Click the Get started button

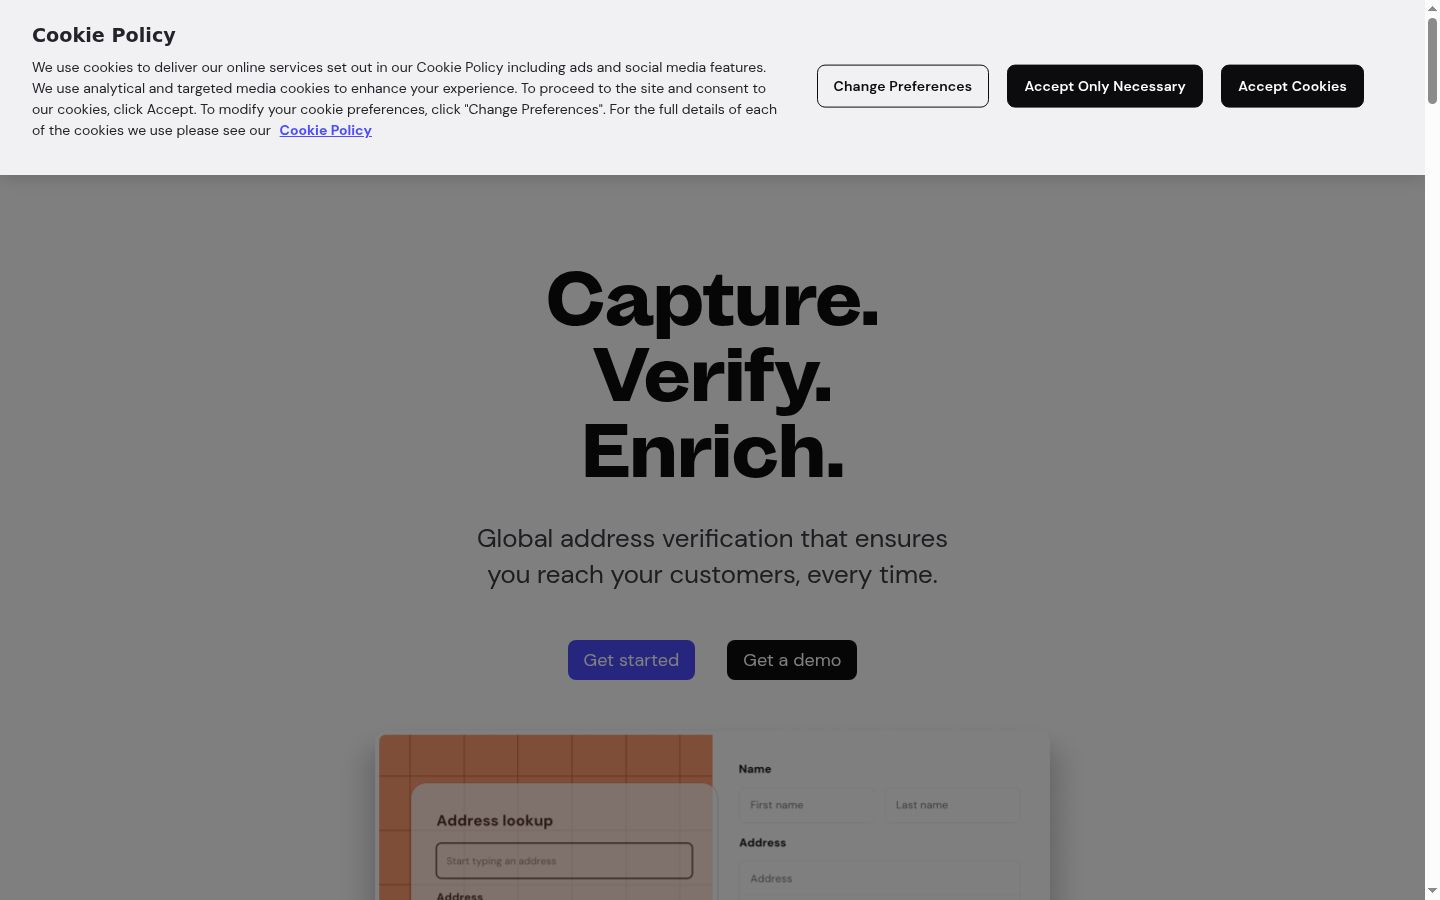coord(631,660)
